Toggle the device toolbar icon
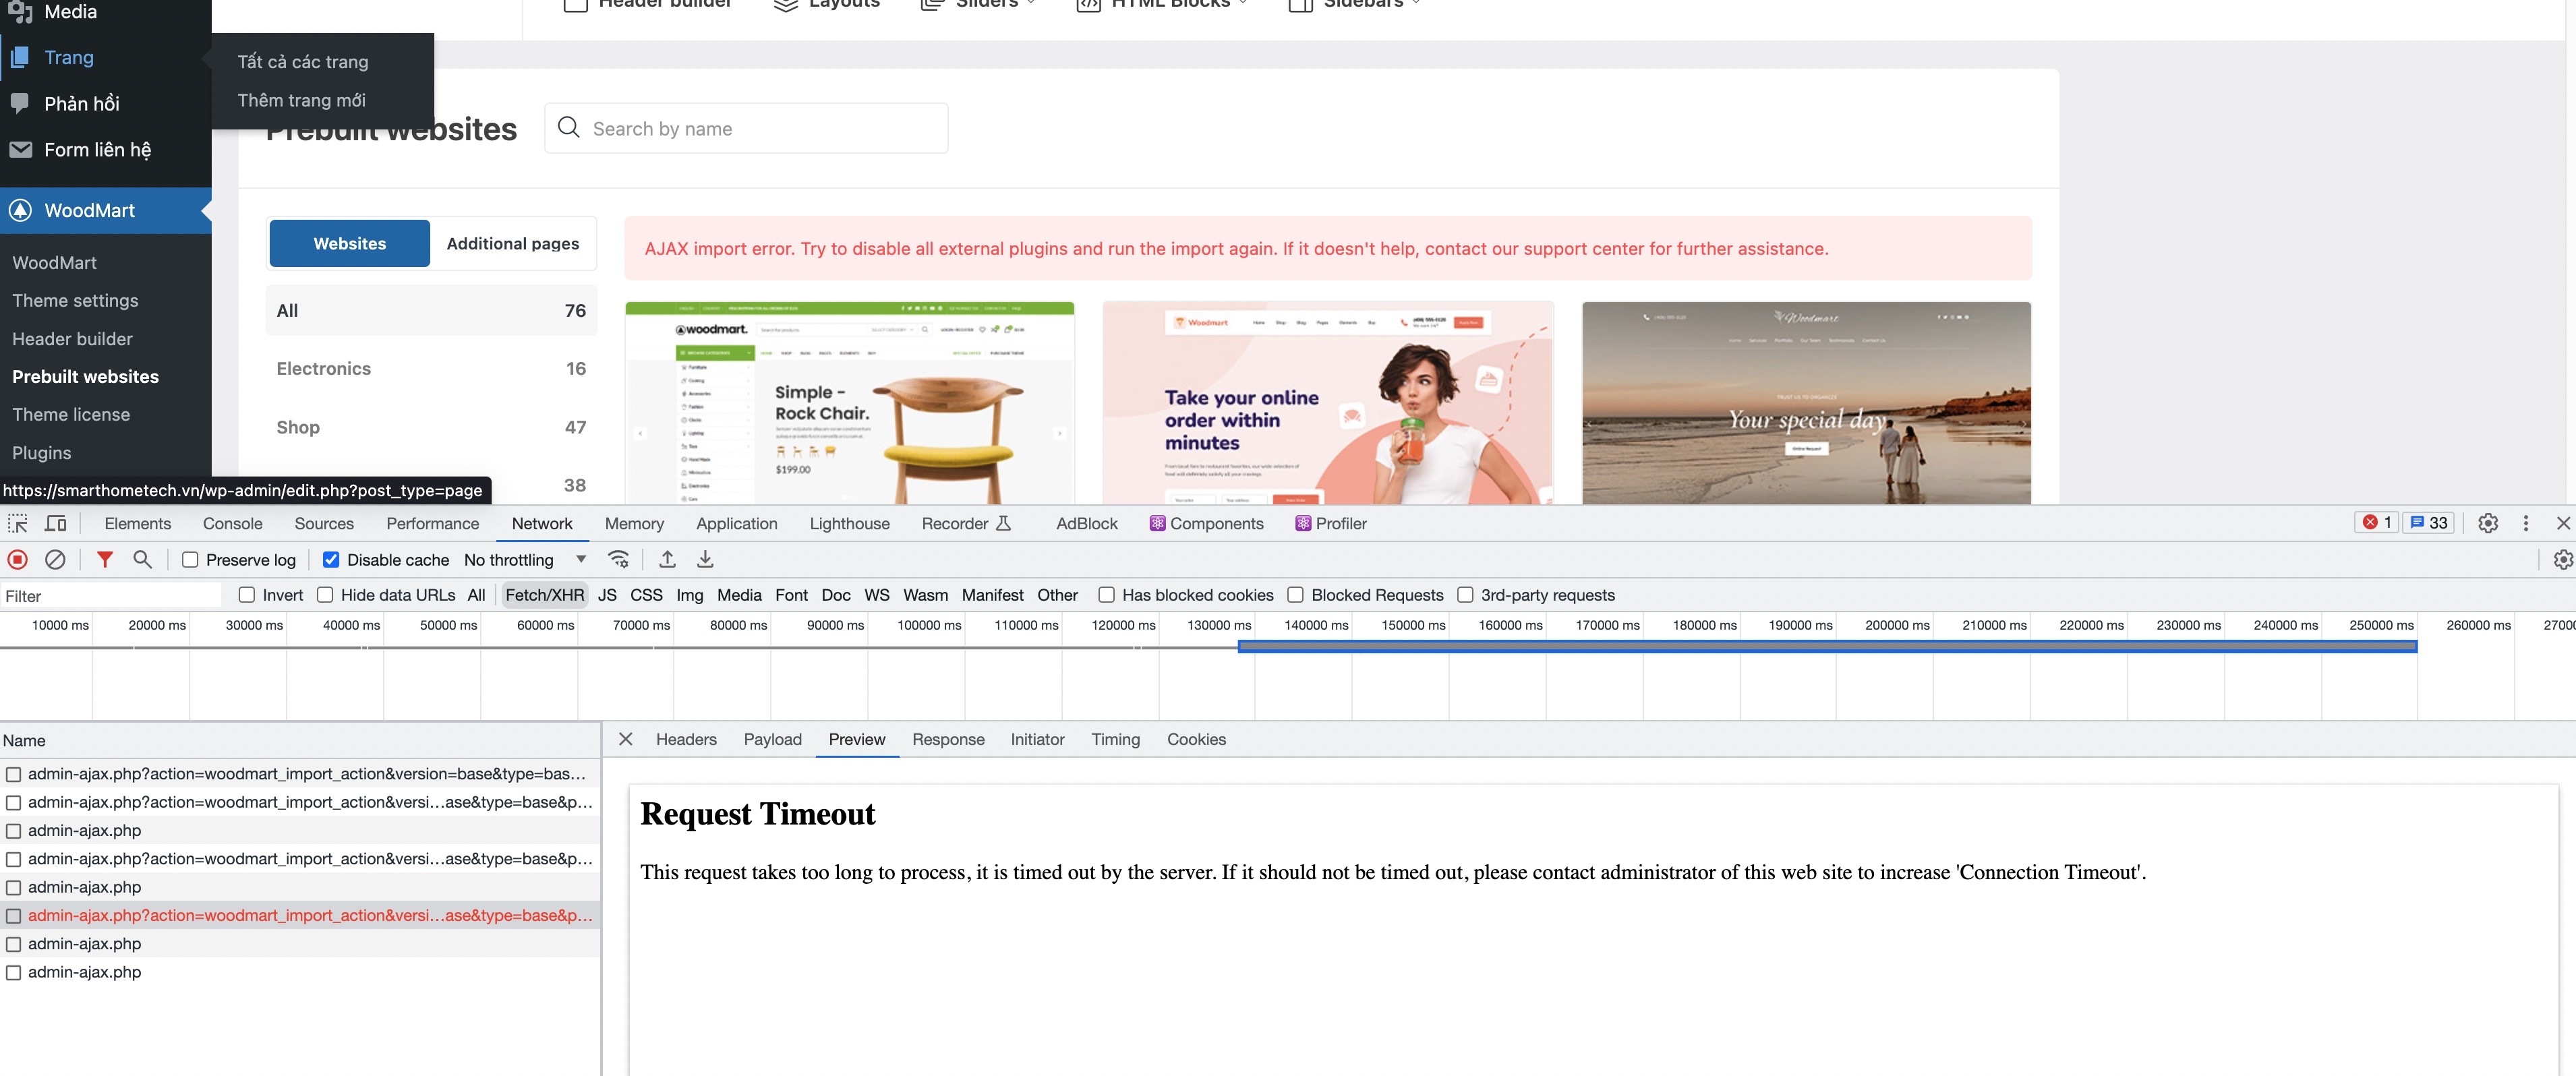Viewport: 2576px width, 1076px height. [56, 523]
